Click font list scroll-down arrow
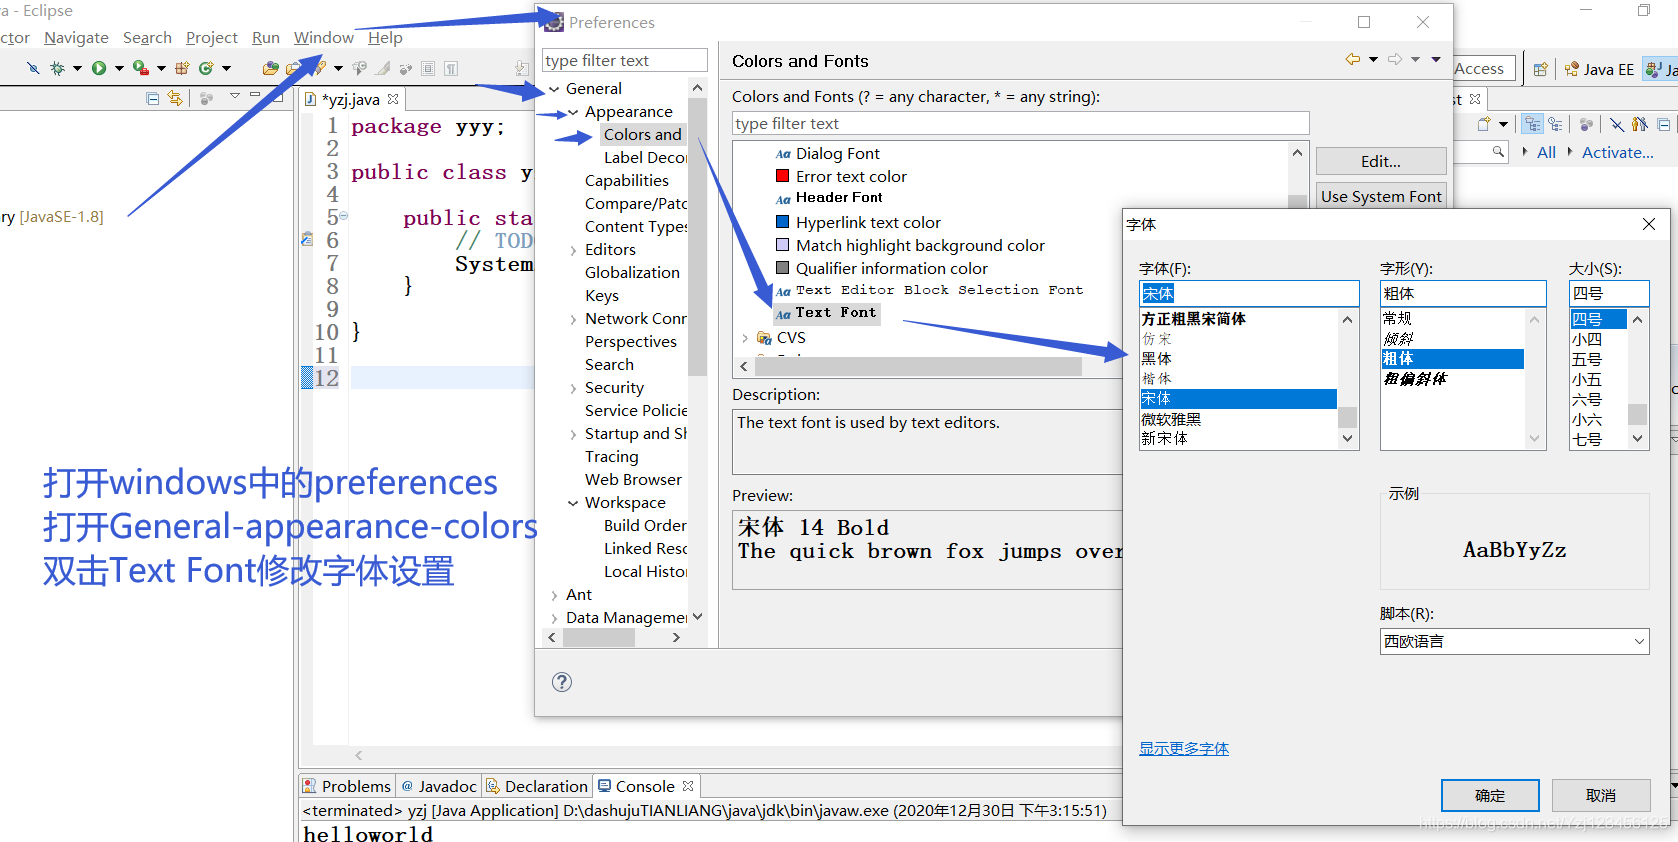 pyautogui.click(x=1347, y=438)
